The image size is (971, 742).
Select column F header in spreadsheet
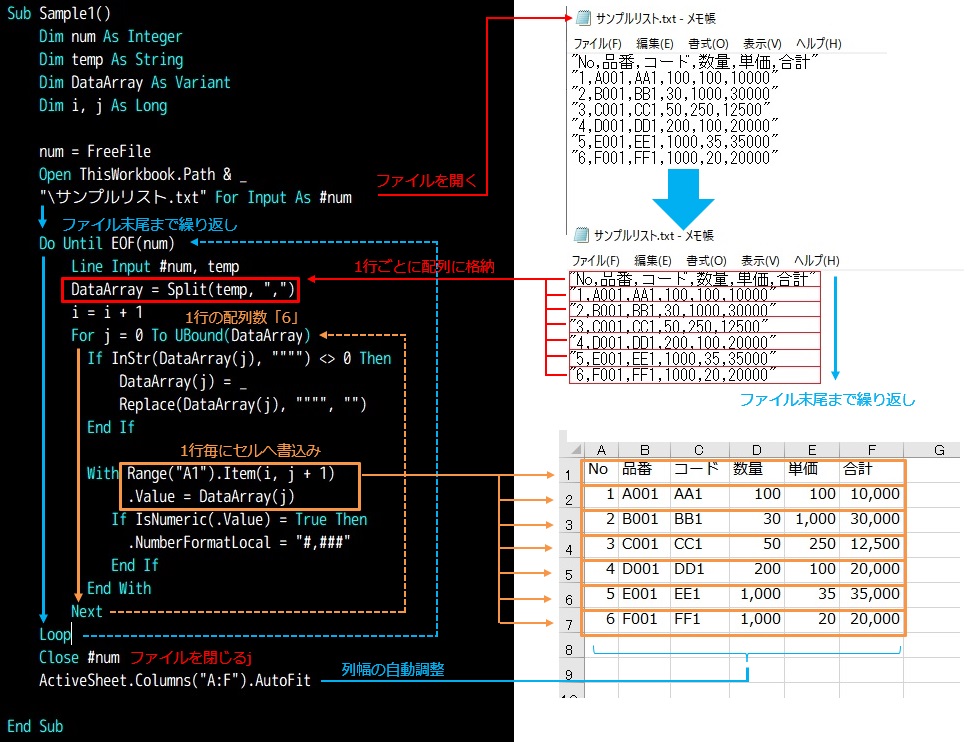pyautogui.click(x=871, y=450)
